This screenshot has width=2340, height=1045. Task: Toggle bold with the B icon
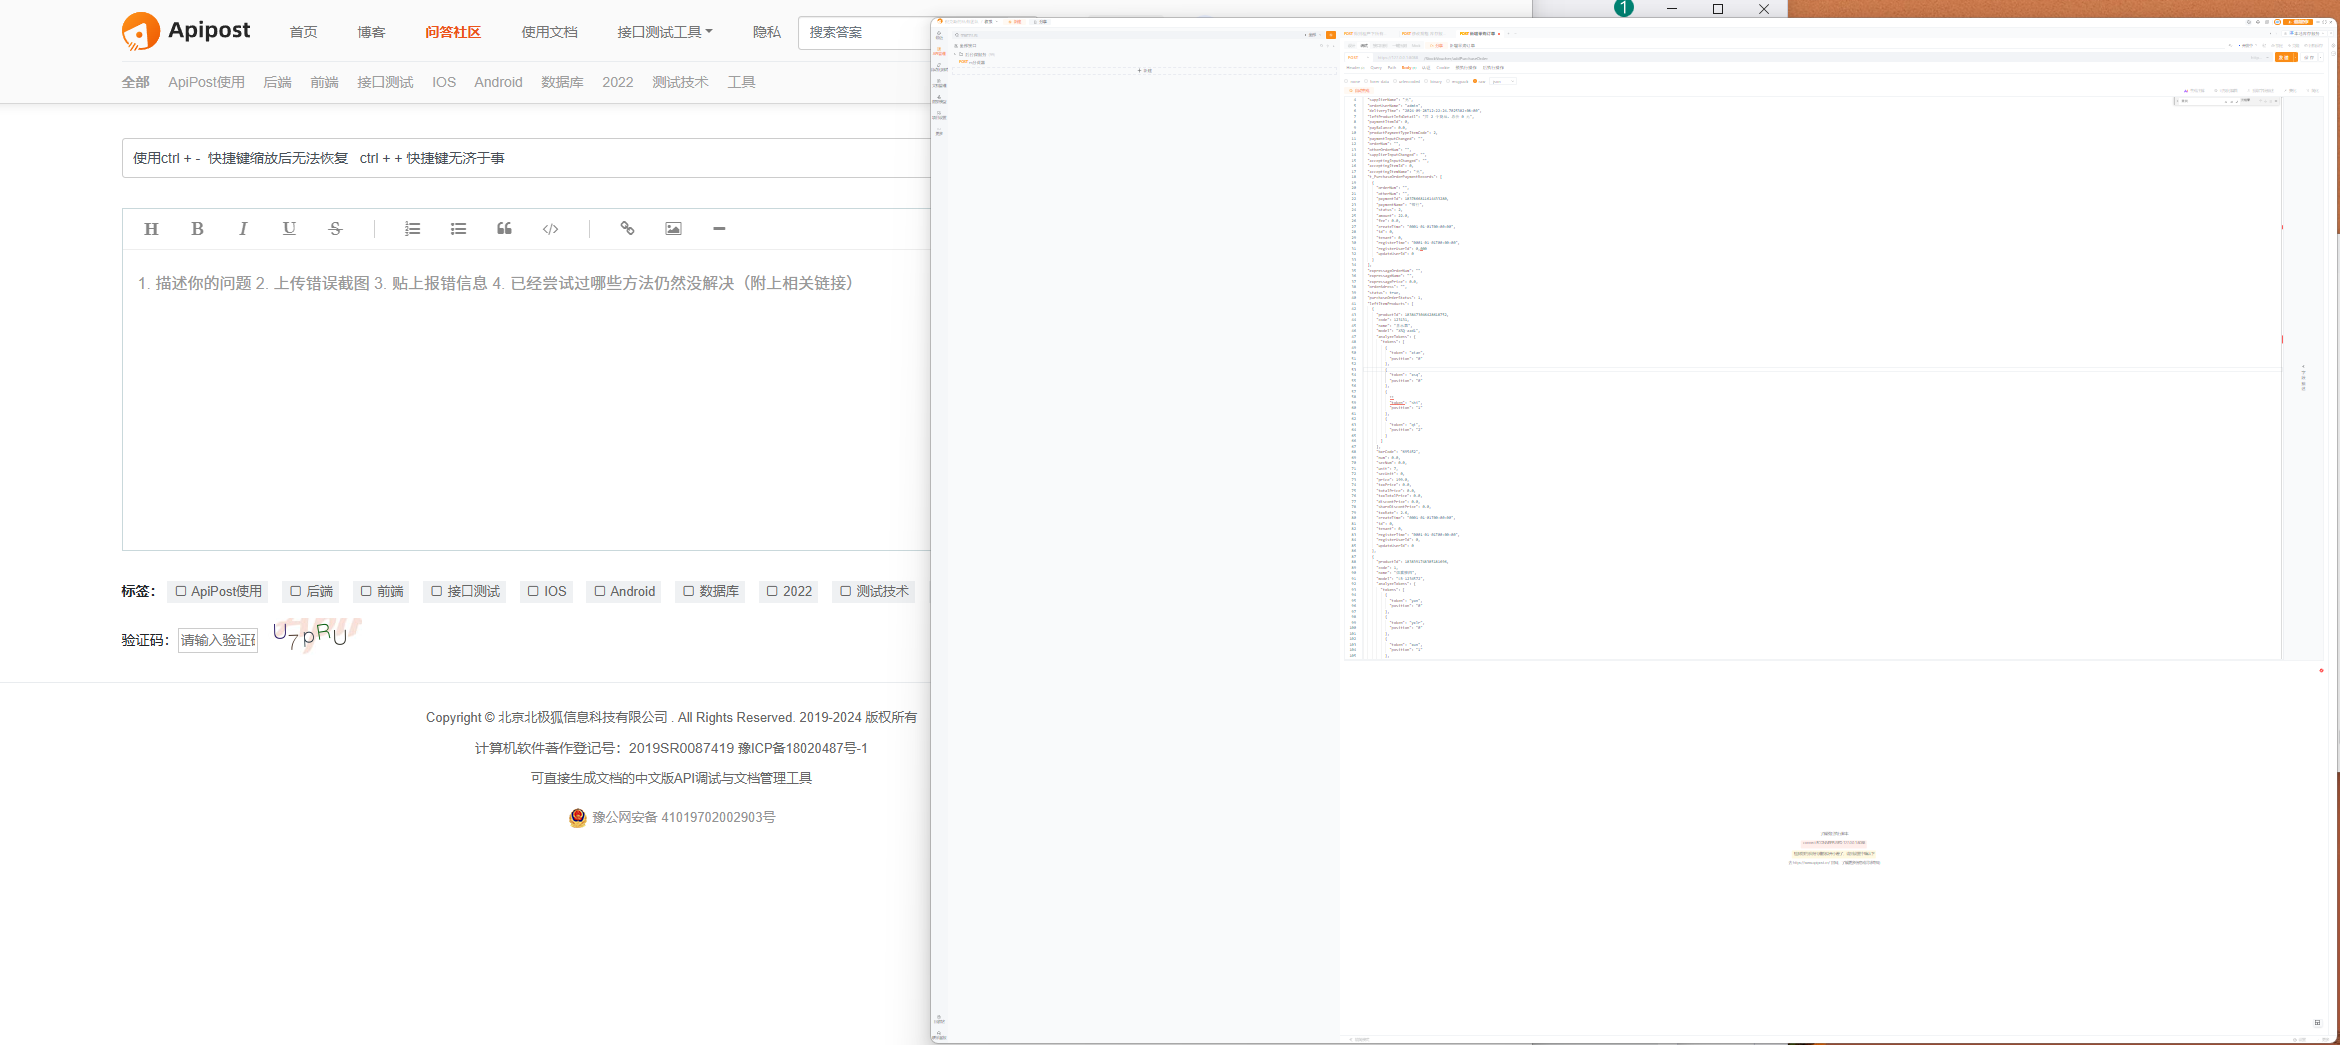click(197, 229)
